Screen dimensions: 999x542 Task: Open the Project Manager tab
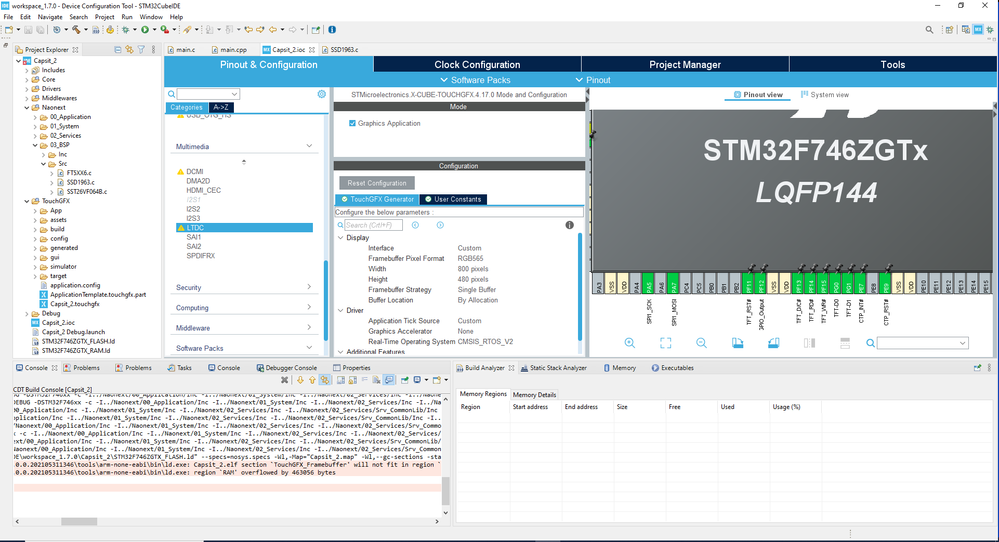point(685,64)
